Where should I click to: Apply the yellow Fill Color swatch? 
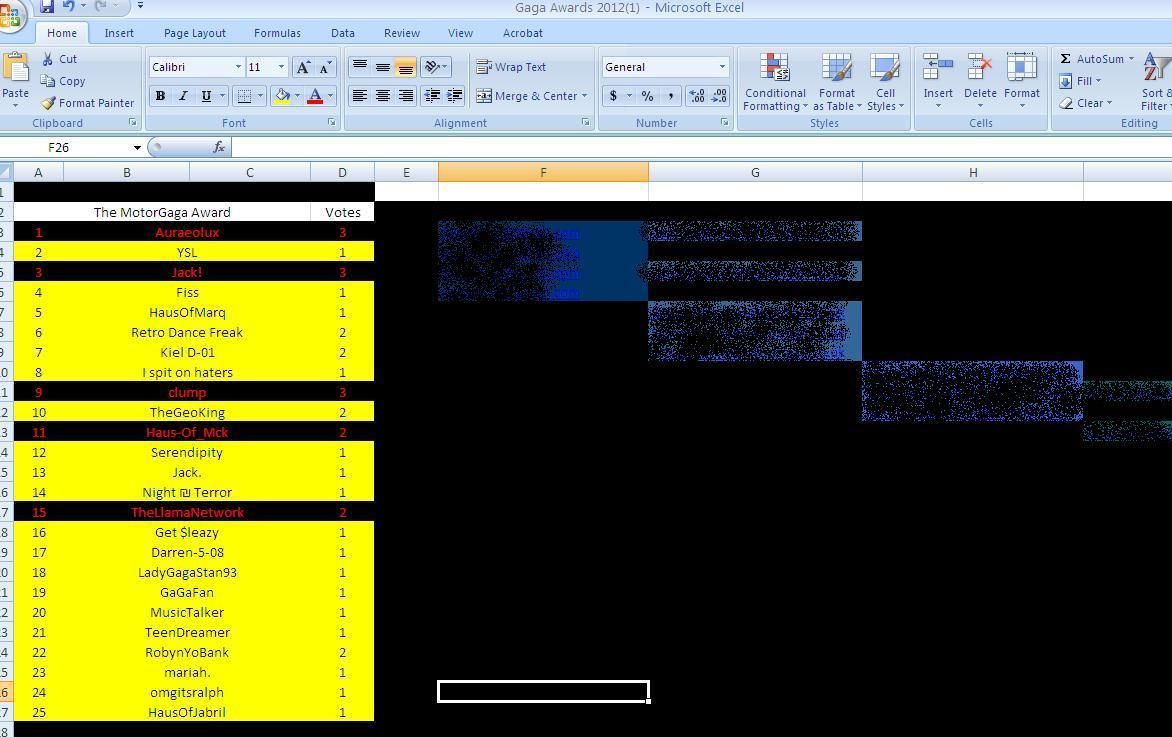(x=282, y=96)
